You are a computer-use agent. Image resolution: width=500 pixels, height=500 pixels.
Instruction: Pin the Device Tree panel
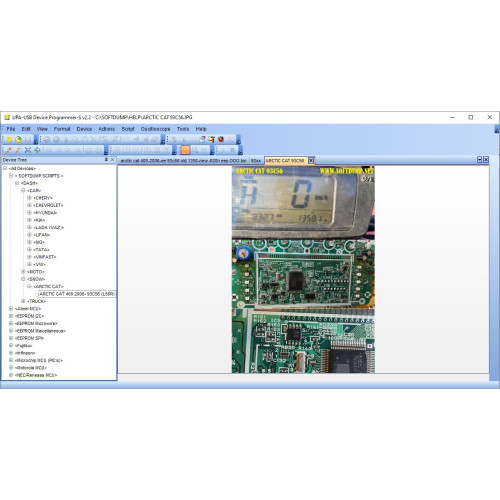coord(106,160)
